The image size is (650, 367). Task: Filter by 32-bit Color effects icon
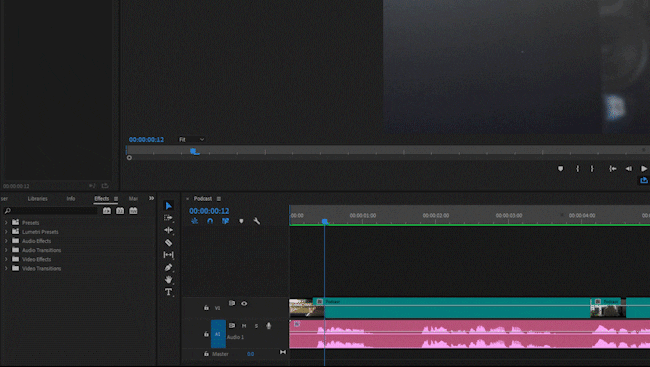click(120, 211)
